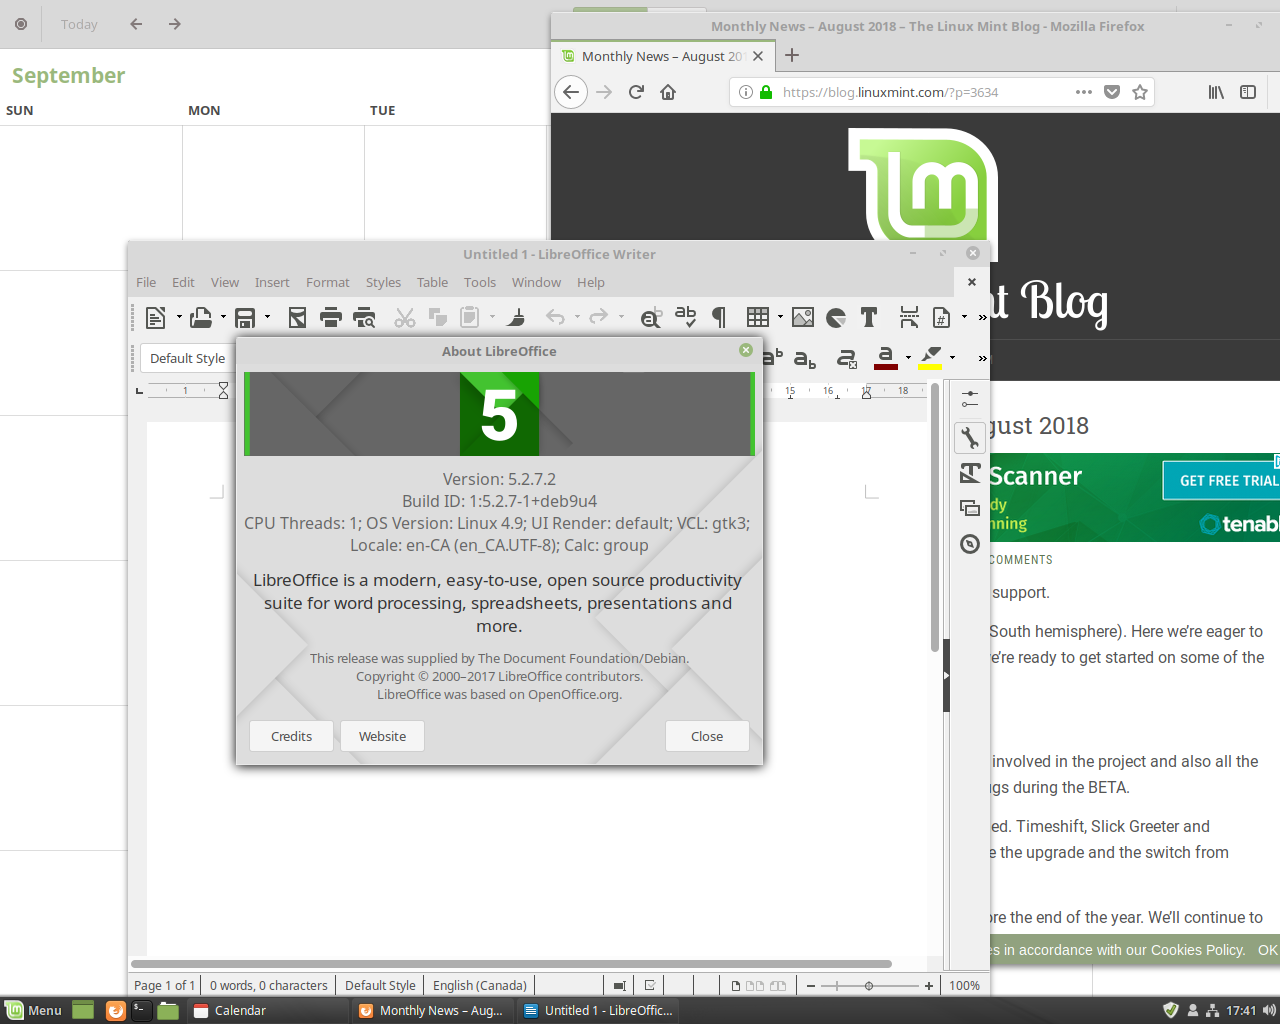Expand the Font Color dropdown arrow
Image resolution: width=1280 pixels, height=1024 pixels.
tap(908, 358)
